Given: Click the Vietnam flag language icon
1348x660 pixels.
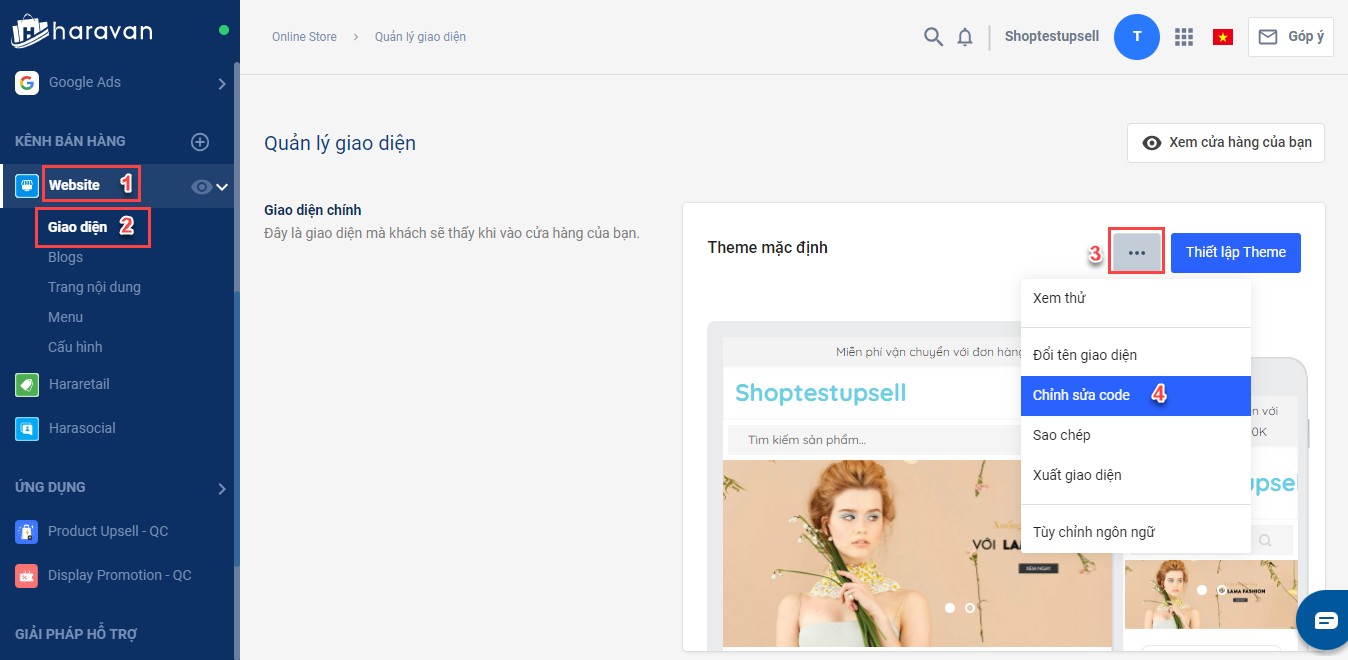Looking at the screenshot, I should [1222, 37].
